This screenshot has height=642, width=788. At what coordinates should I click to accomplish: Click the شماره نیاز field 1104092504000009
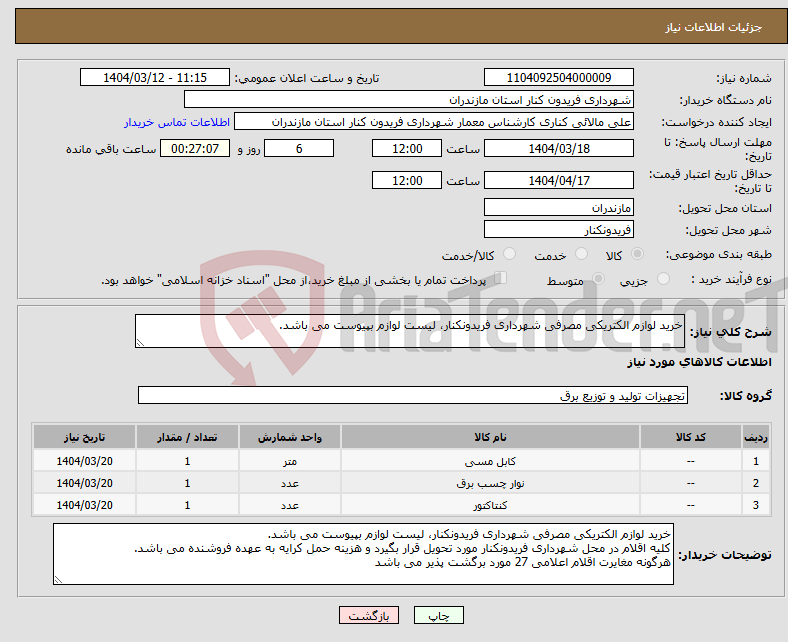[558, 77]
